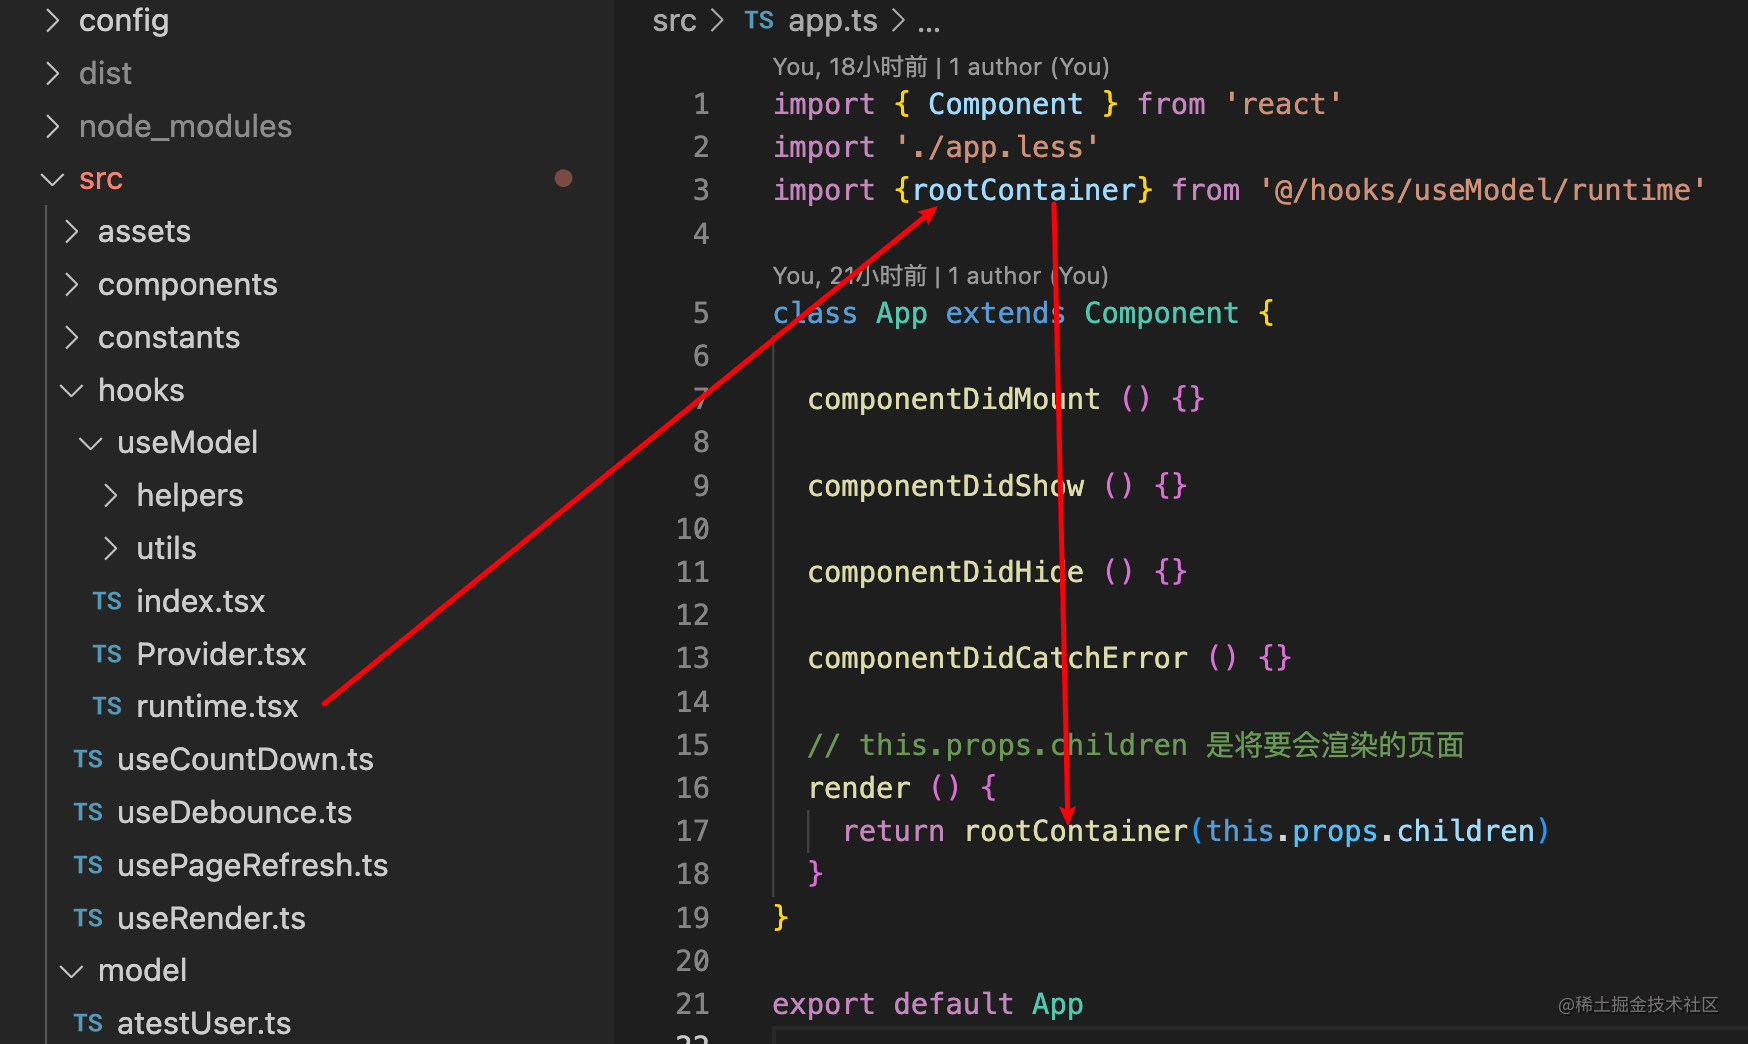The height and width of the screenshot is (1044, 1748).
Task: Click 'export default App' line
Action: (928, 1004)
